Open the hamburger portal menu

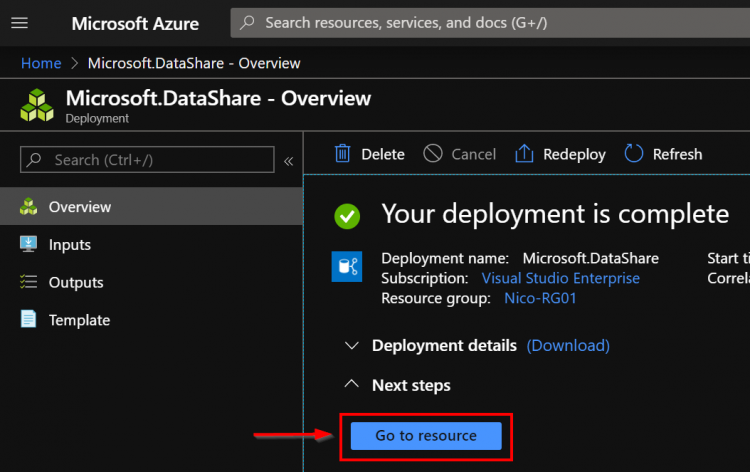pos(20,23)
